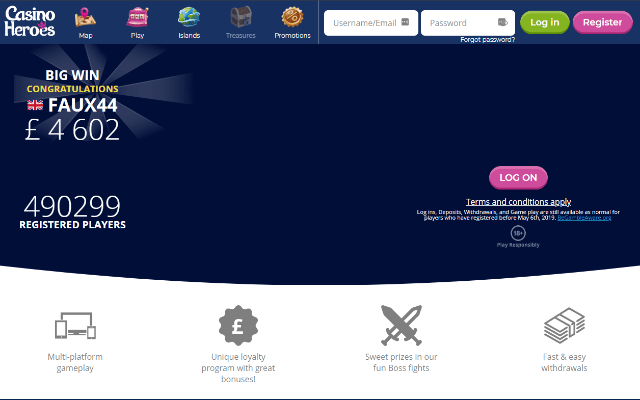Click the crossed swords Boss fights icon
The height and width of the screenshot is (400, 640).
point(401,325)
